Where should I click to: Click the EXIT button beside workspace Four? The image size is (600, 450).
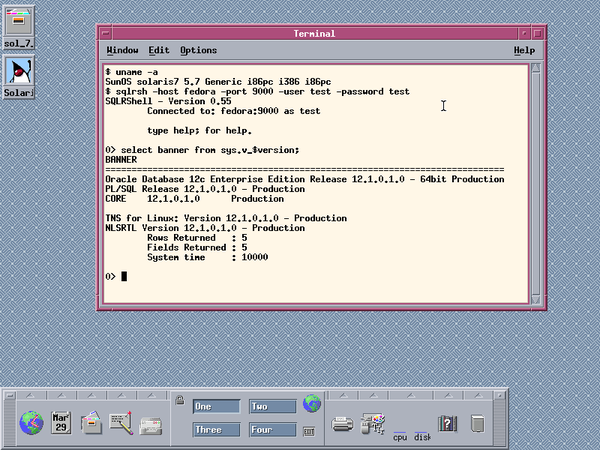pyautogui.click(x=309, y=431)
